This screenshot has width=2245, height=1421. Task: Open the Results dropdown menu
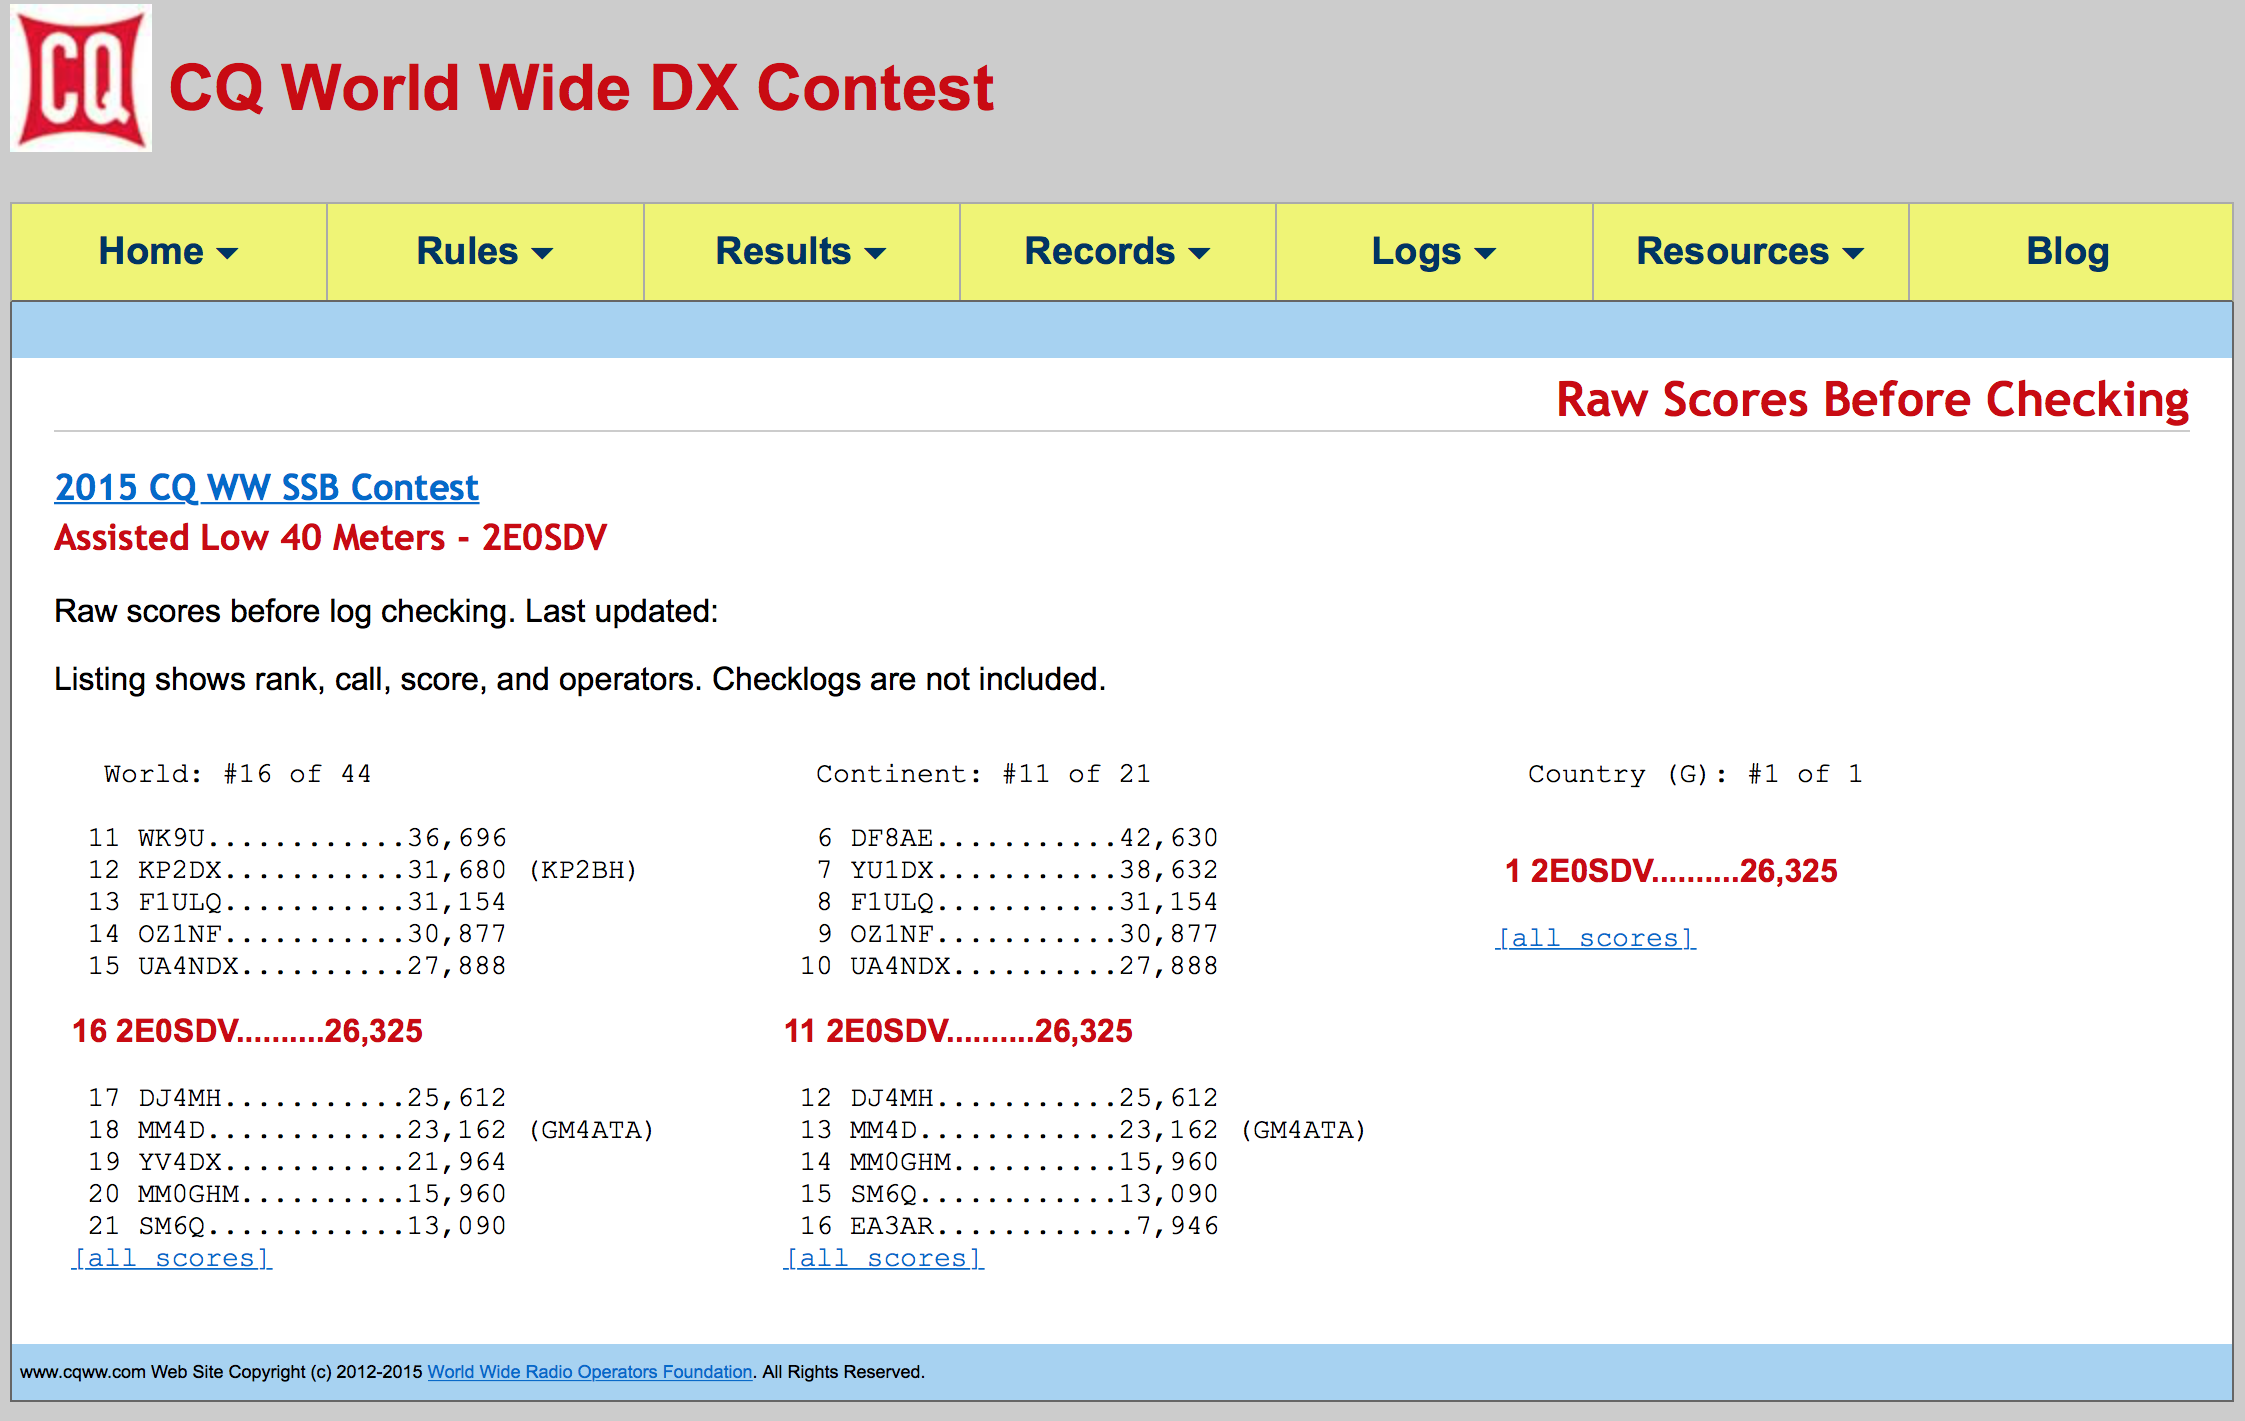(x=800, y=252)
